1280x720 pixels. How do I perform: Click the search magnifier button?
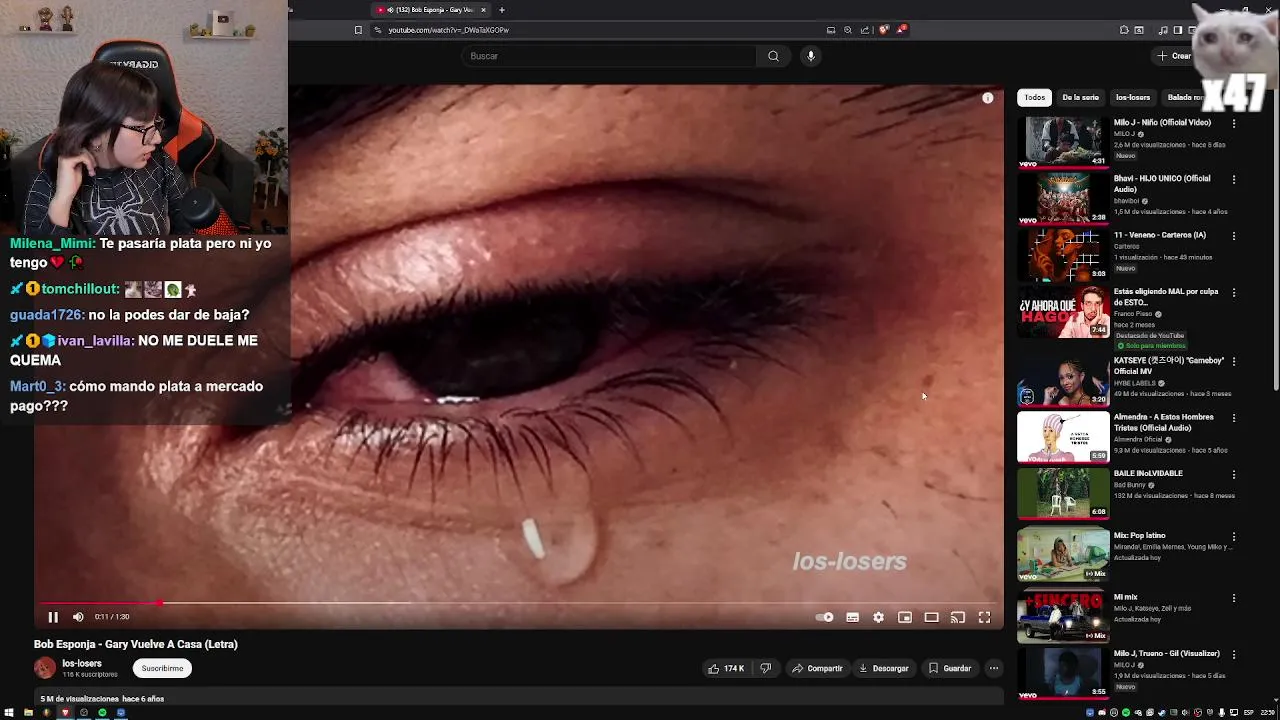tap(773, 56)
